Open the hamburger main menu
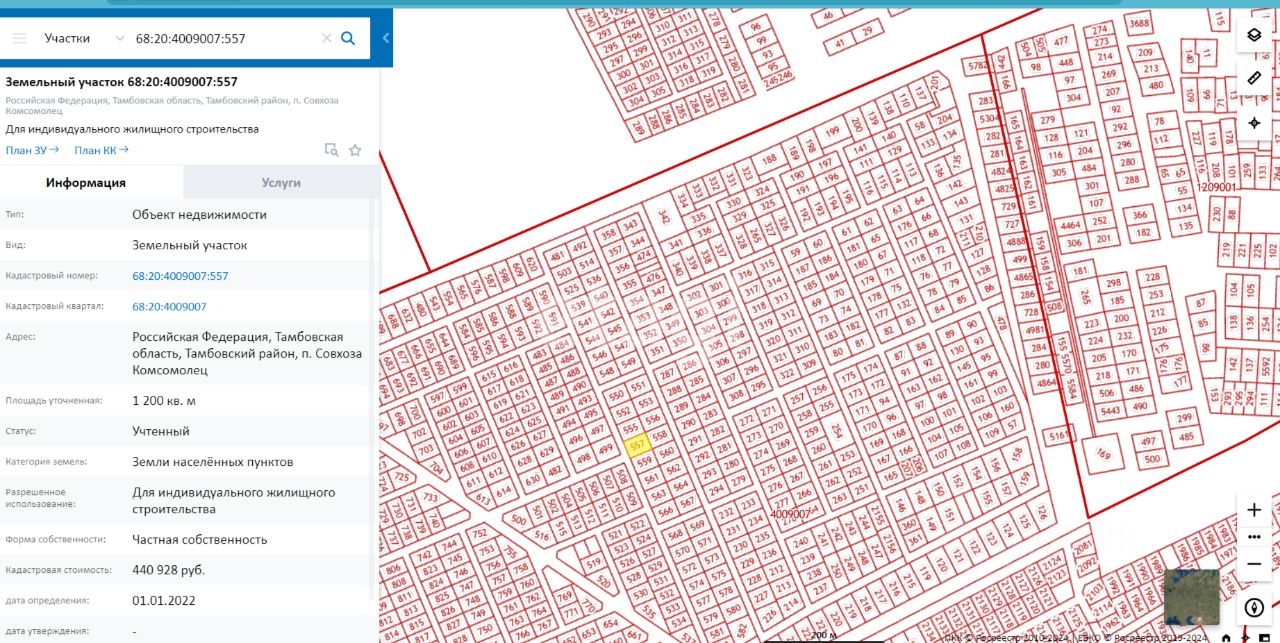 [x=19, y=38]
